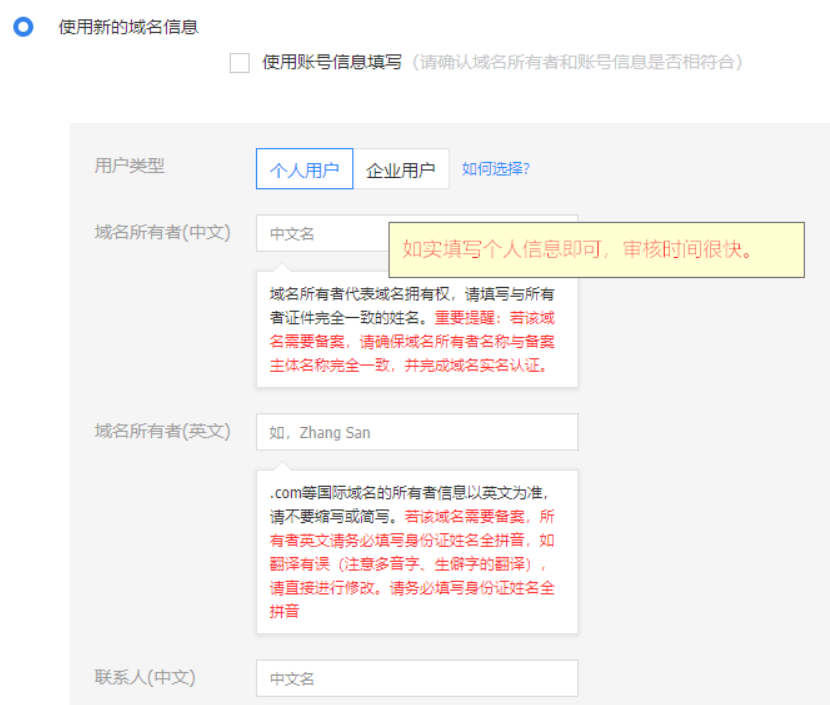
Task: Click the 用户类型 field label
Action: [x=129, y=166]
